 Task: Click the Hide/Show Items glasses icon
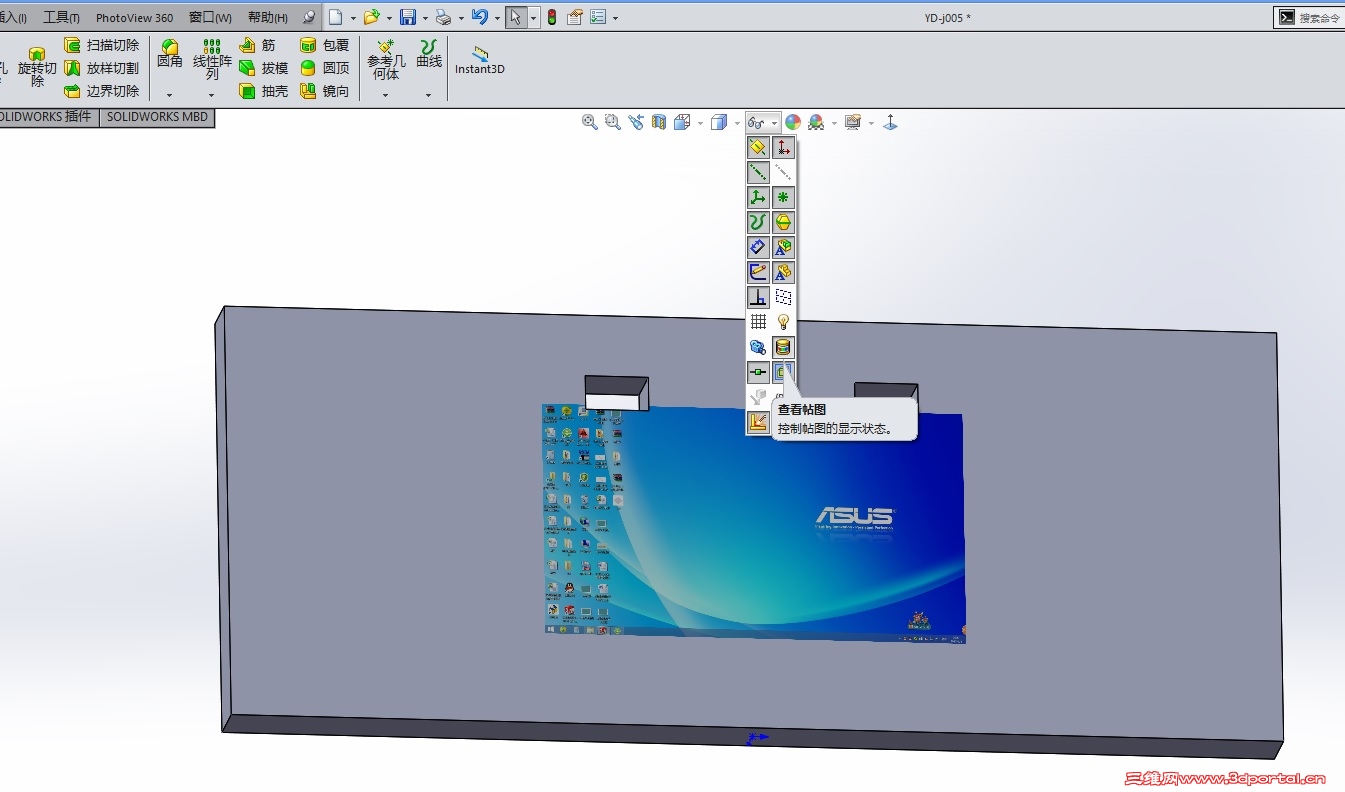757,122
